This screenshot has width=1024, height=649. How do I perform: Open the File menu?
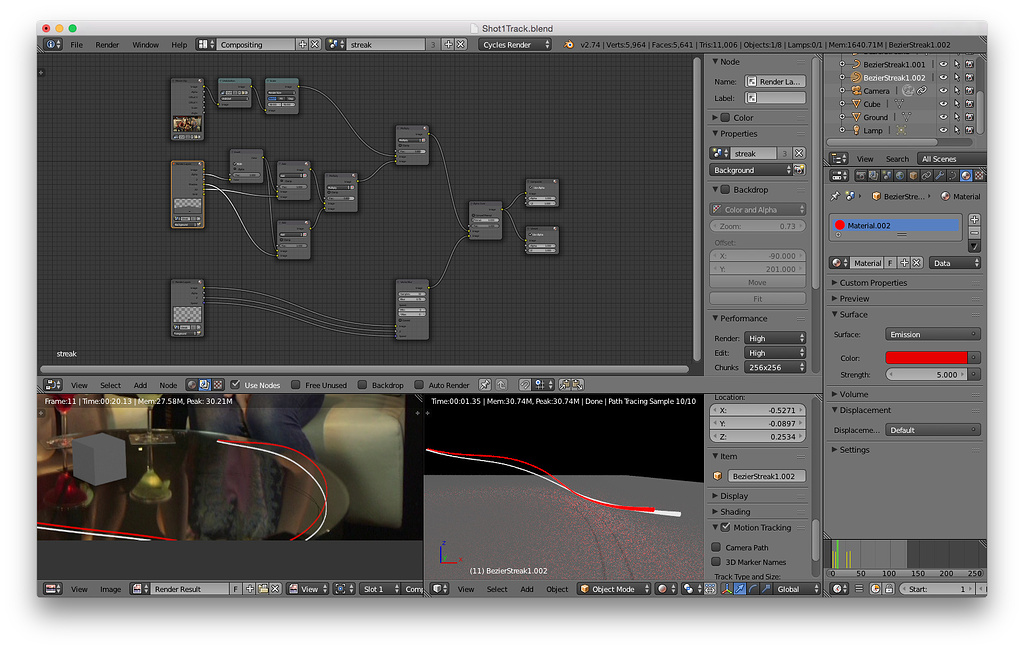(x=76, y=45)
